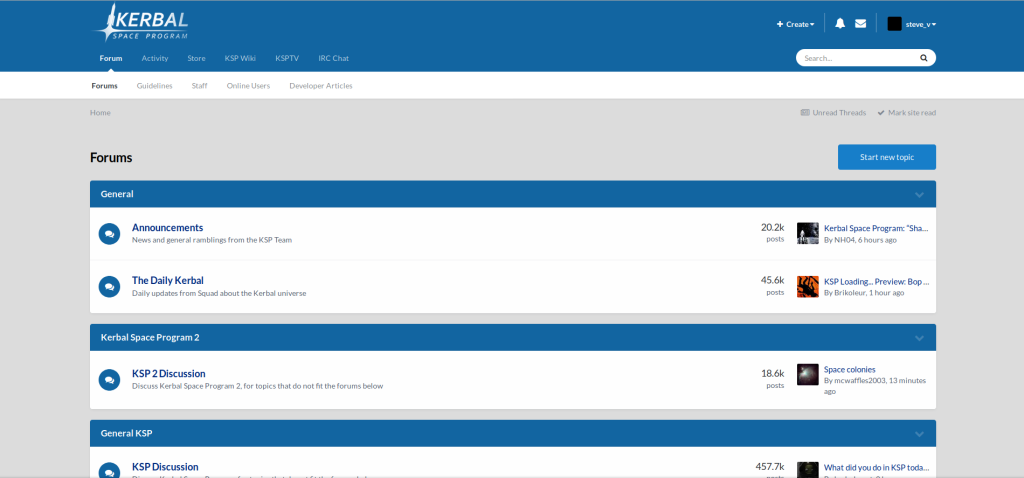This screenshot has width=1024, height=478.
Task: Click the Announcements forum bubble icon
Action: coord(109,233)
